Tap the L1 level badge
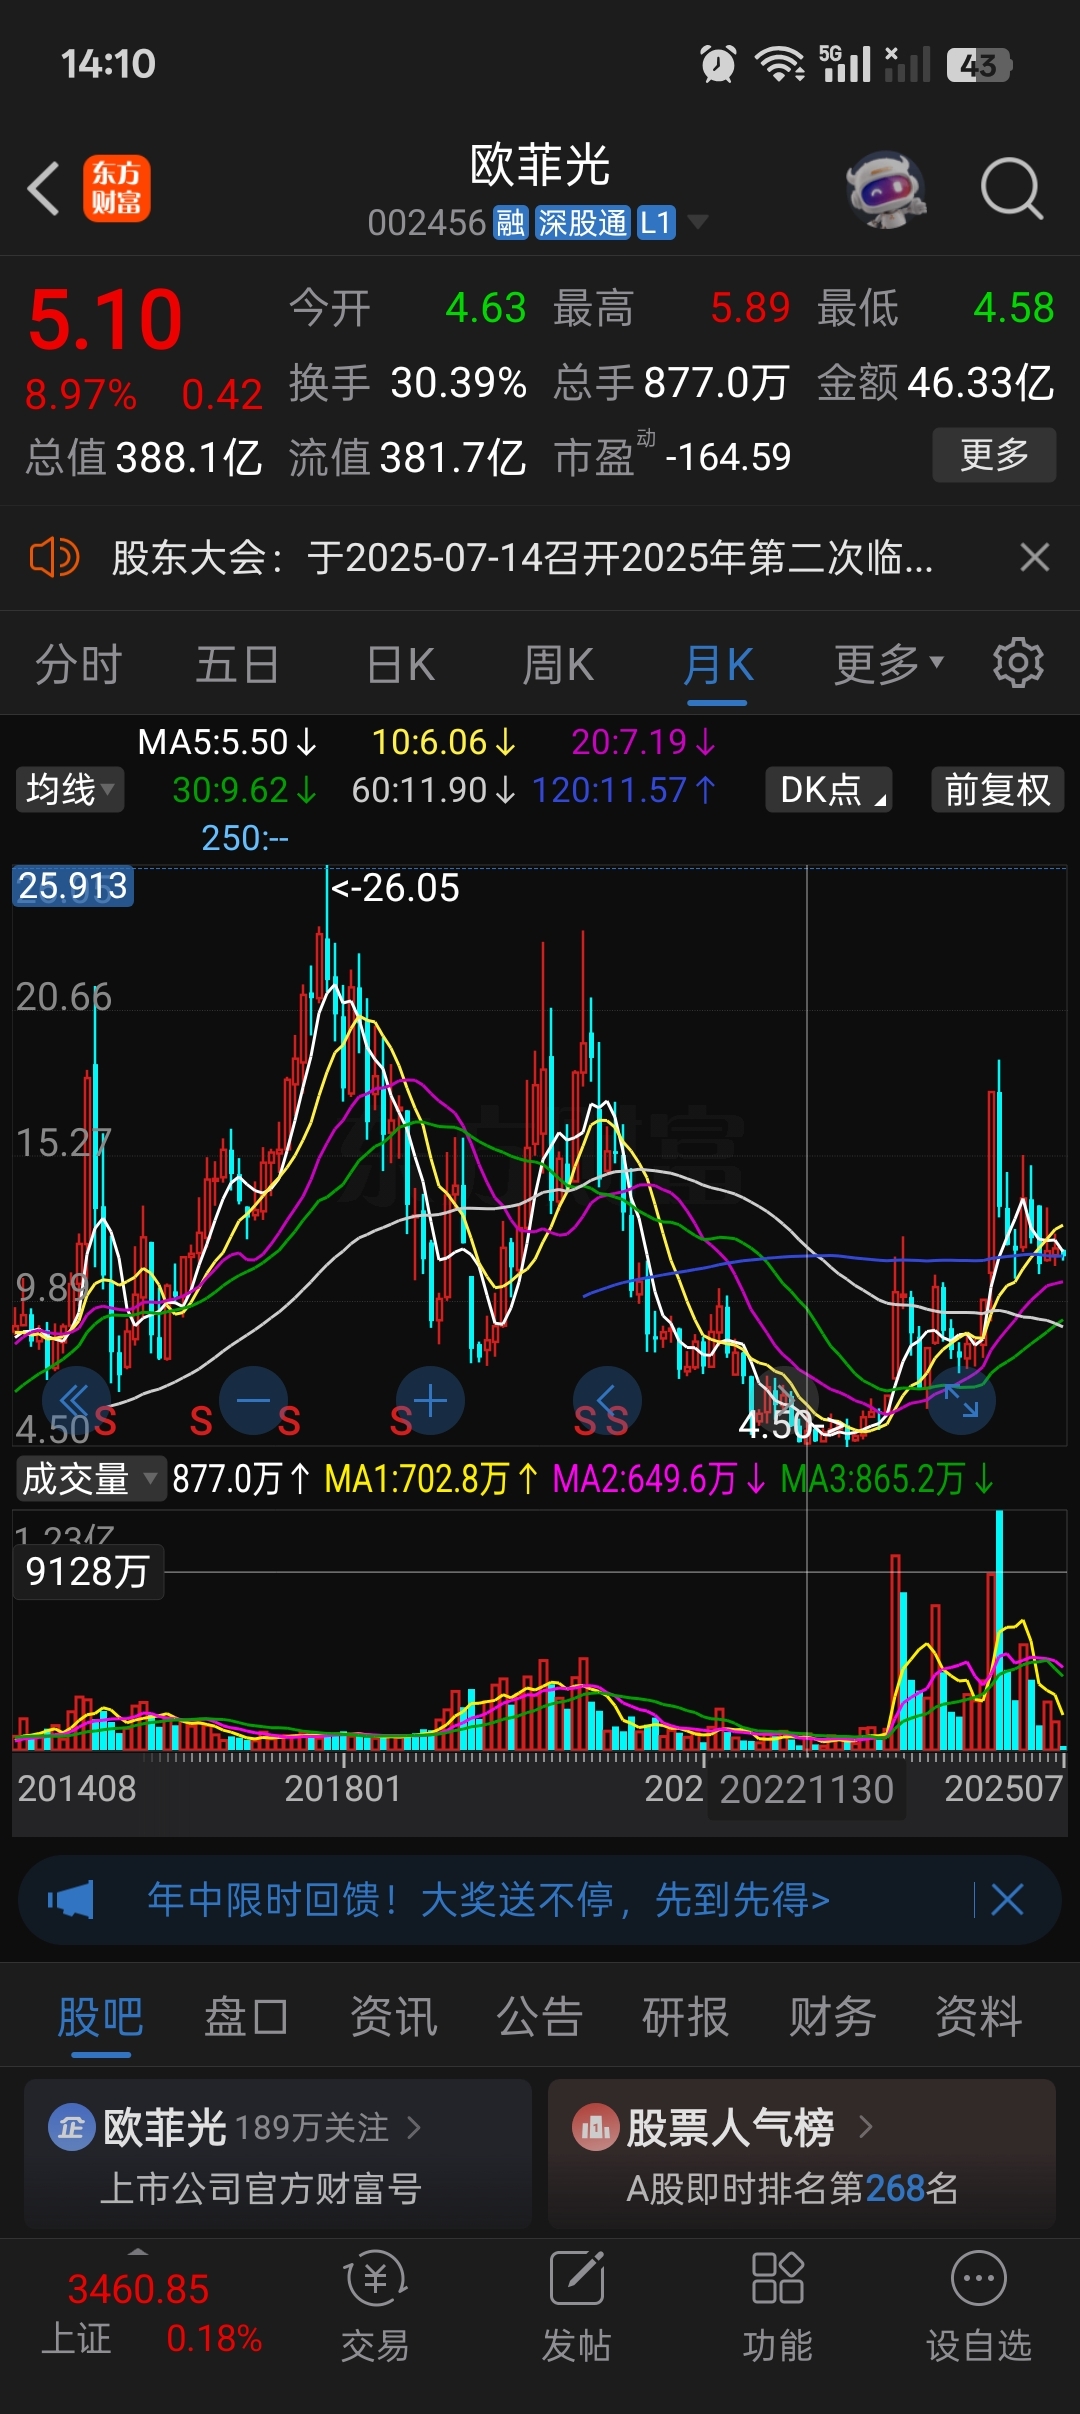 click(x=656, y=222)
